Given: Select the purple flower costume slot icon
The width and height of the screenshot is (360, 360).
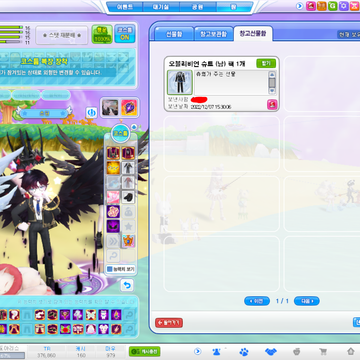Looking at the screenshot, I should coord(113,211).
